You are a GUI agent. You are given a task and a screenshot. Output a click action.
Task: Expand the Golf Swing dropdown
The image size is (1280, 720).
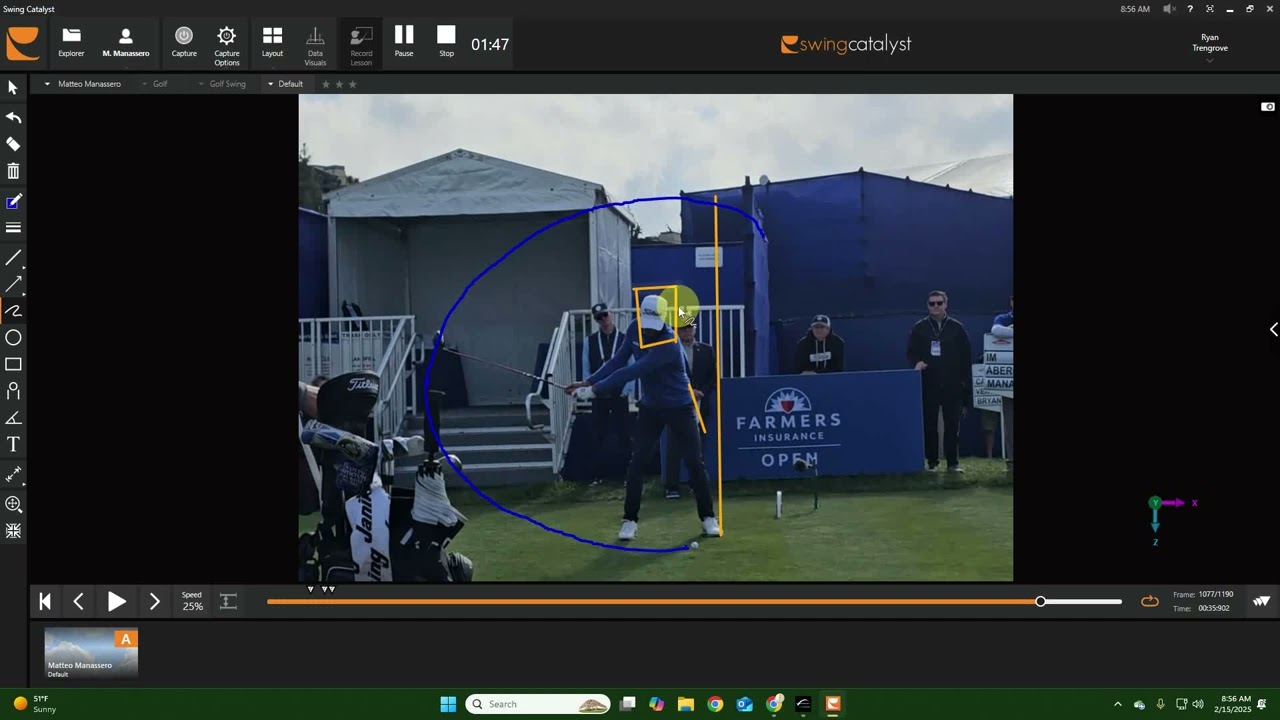coord(222,84)
